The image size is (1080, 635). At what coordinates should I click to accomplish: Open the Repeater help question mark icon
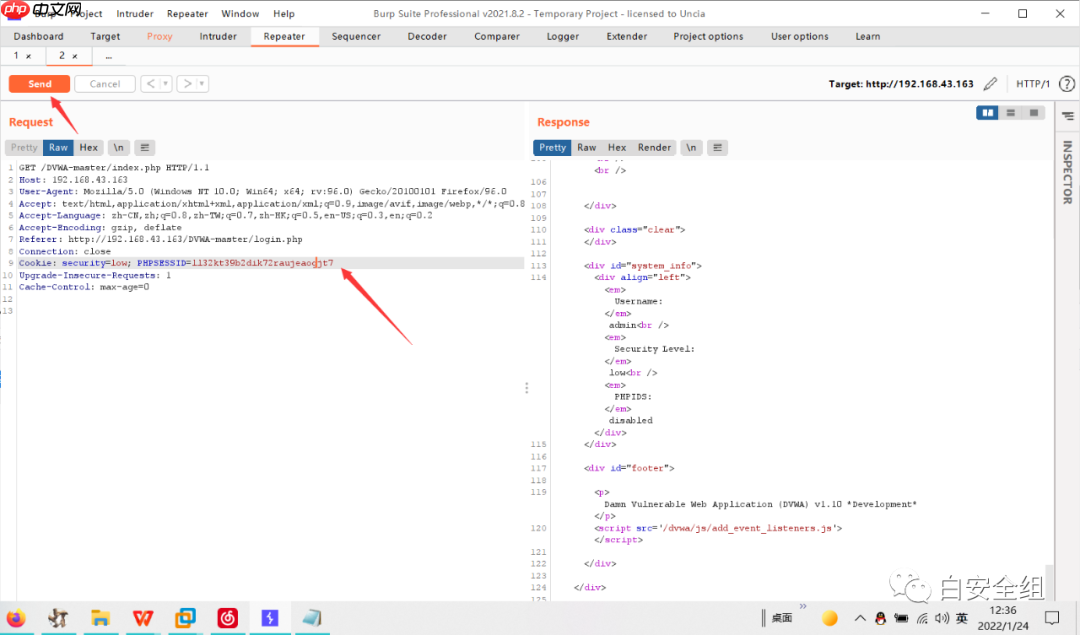pos(1067,84)
